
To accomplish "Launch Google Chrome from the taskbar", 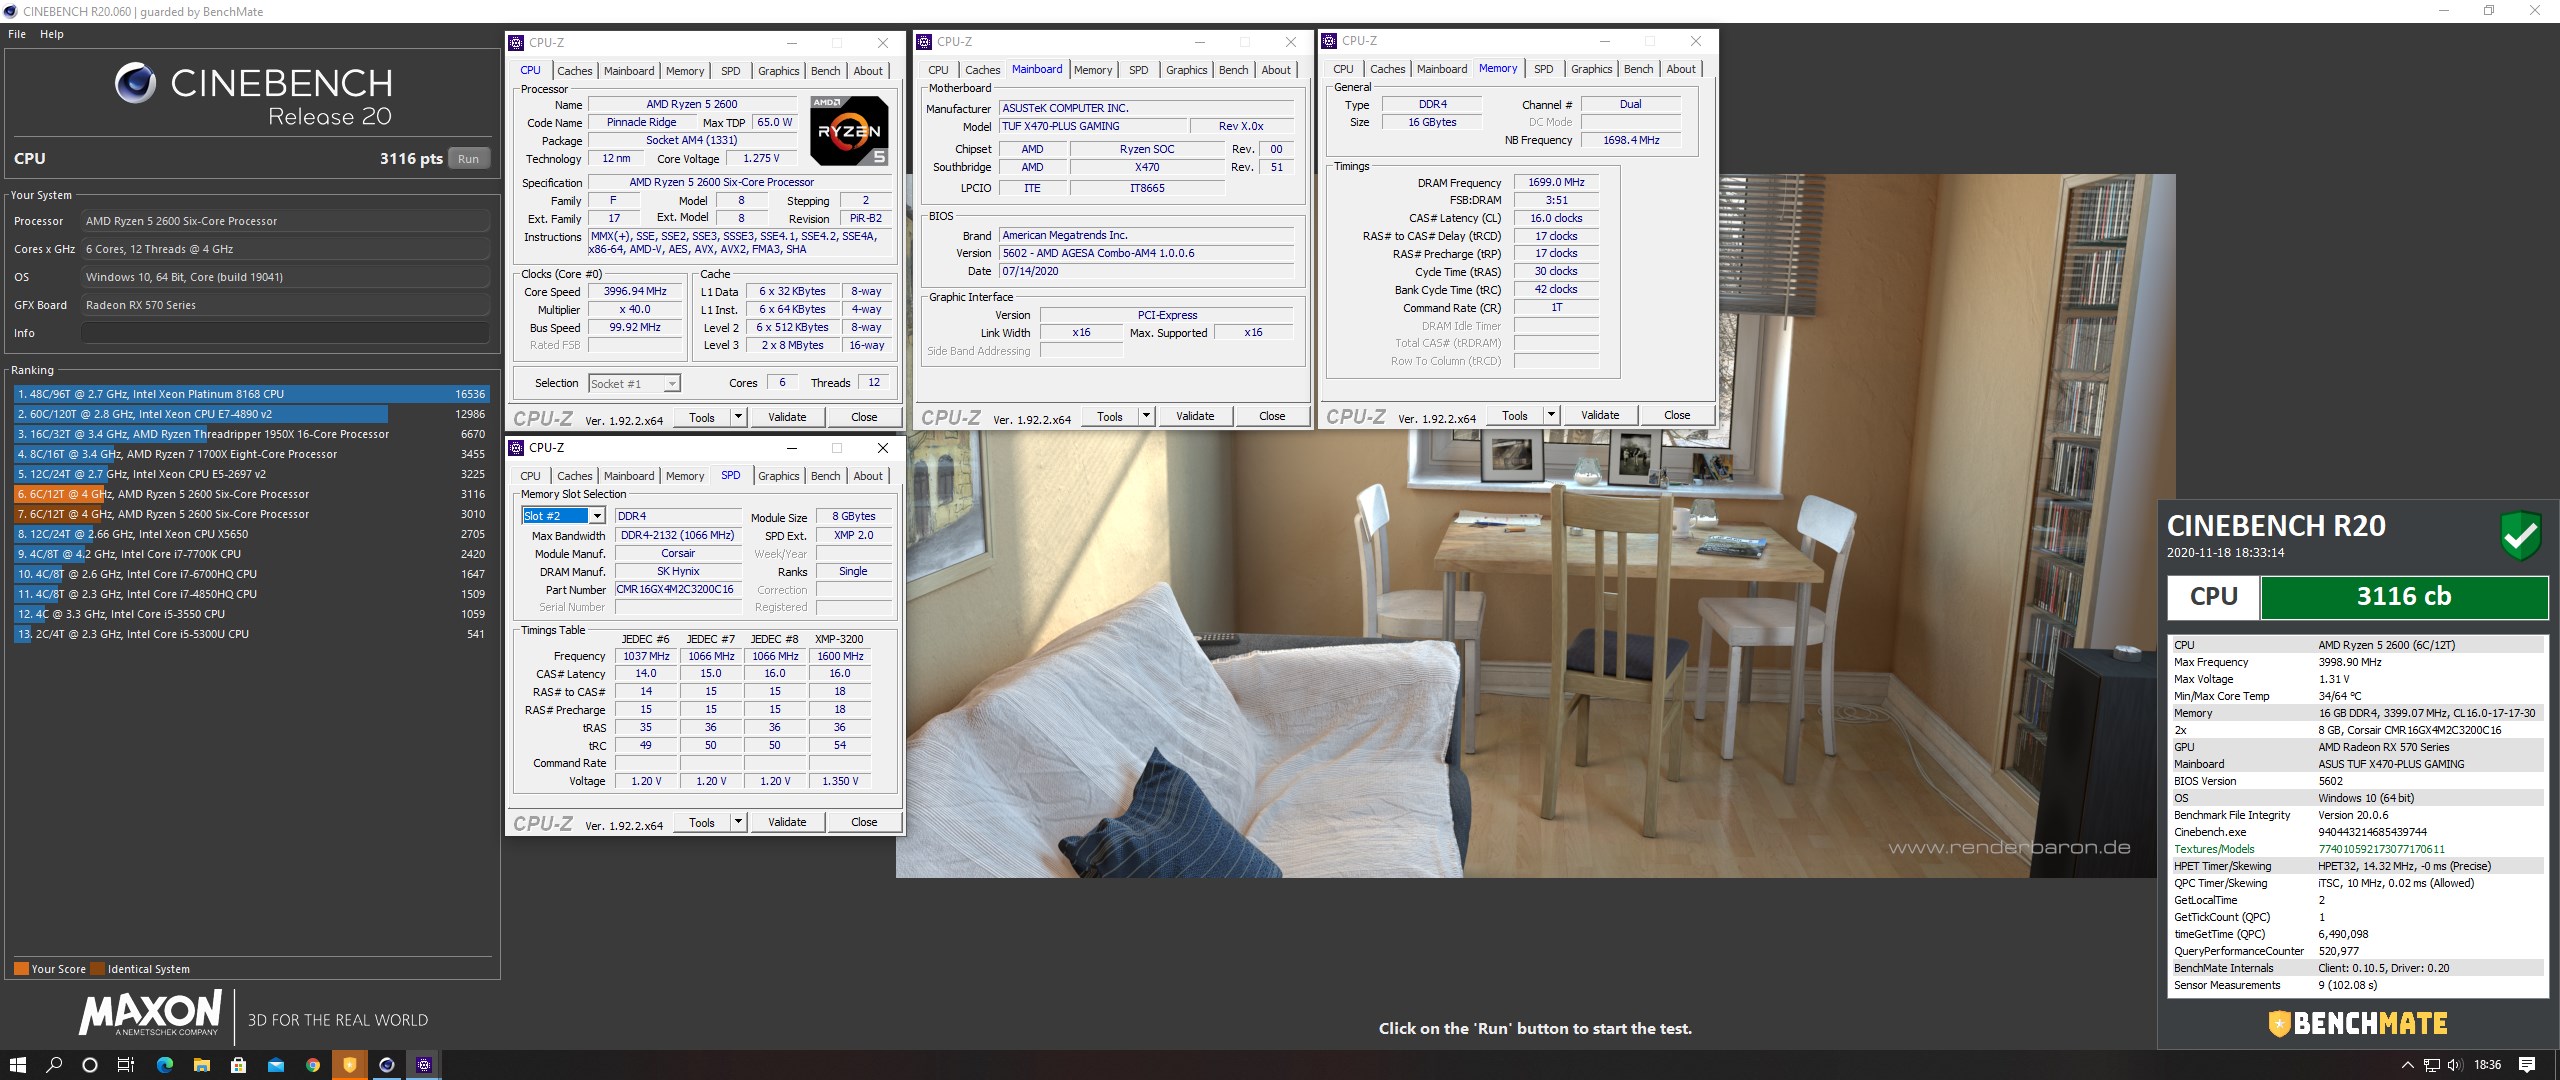I will (x=313, y=1065).
